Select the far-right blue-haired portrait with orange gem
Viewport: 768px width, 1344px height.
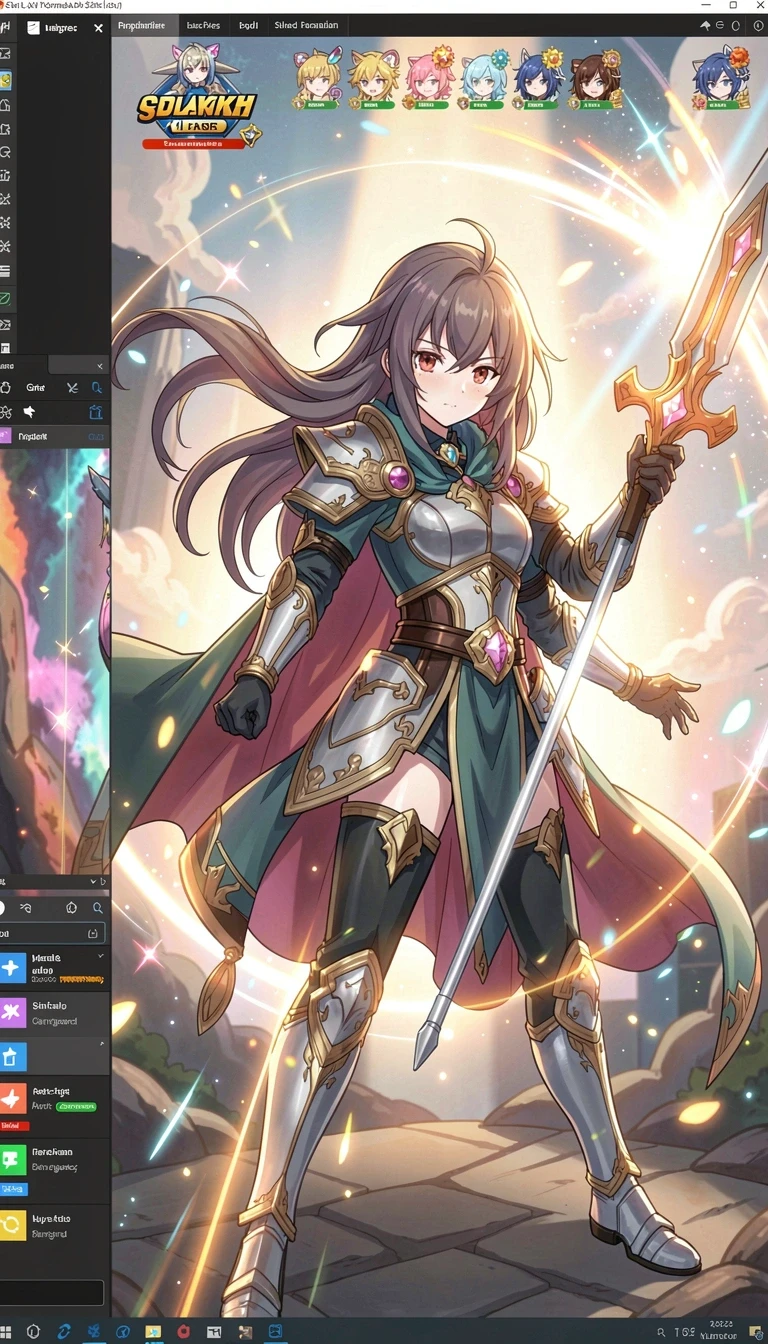click(722, 76)
